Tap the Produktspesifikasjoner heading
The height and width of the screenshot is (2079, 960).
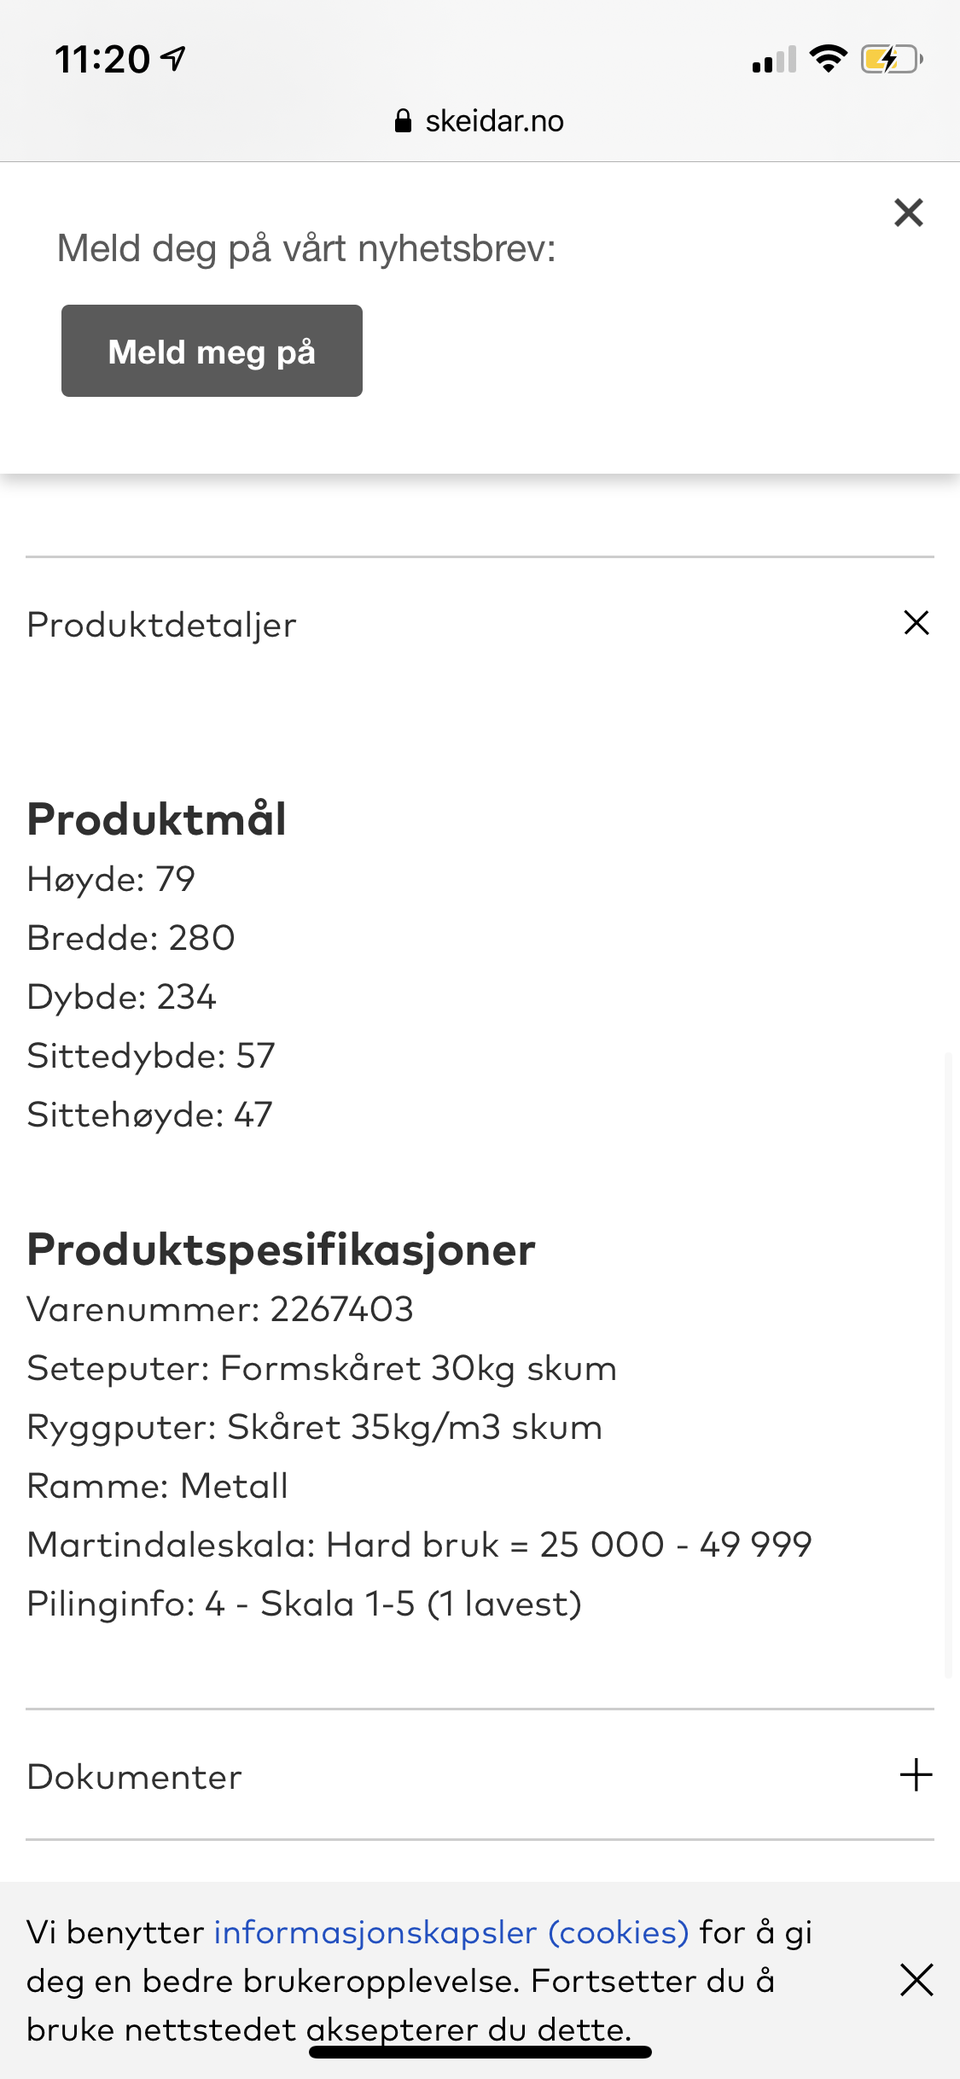coord(281,1250)
